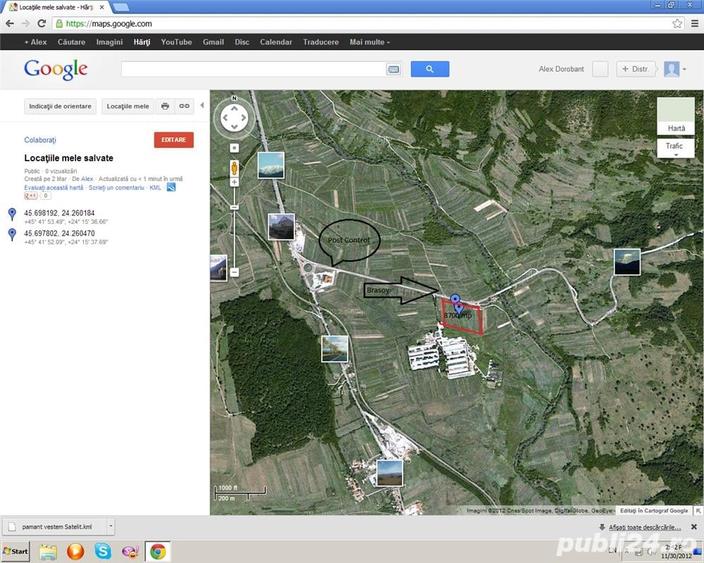The image size is (704, 563).
Task: Open the dropdown arrow next to the avatar
Action: click(x=685, y=69)
